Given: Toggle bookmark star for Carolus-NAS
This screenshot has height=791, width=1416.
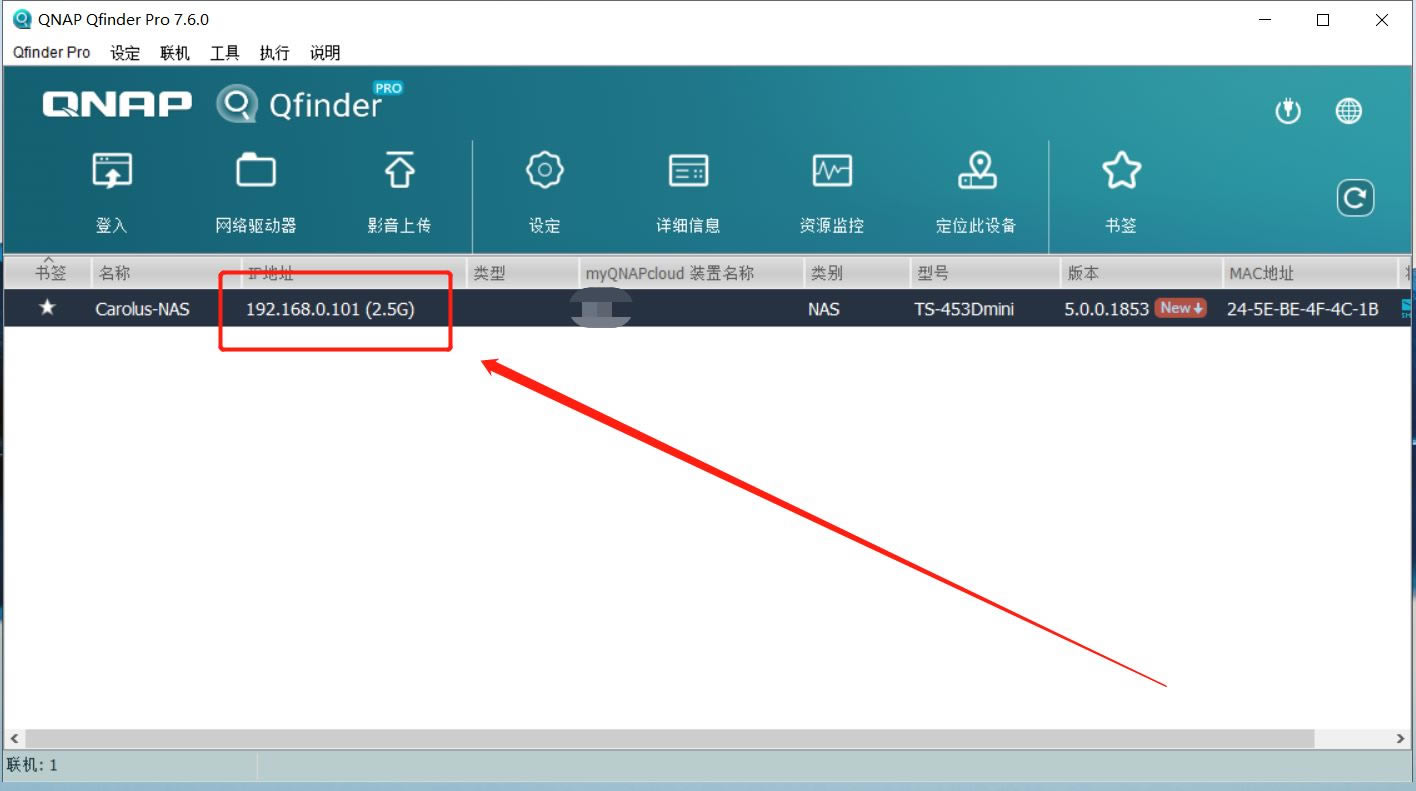Looking at the screenshot, I should [x=47, y=308].
